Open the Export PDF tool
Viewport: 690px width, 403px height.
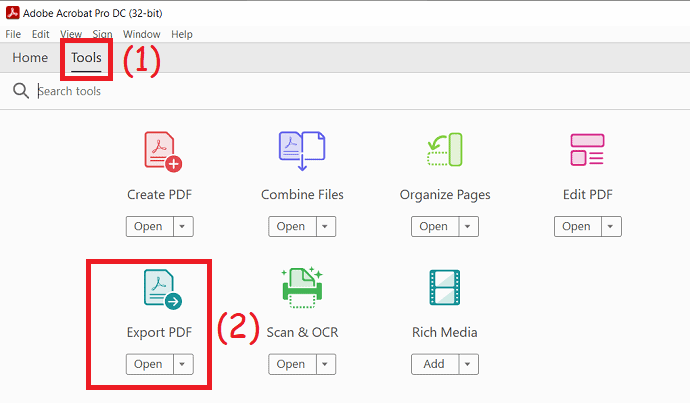pyautogui.click(x=150, y=364)
